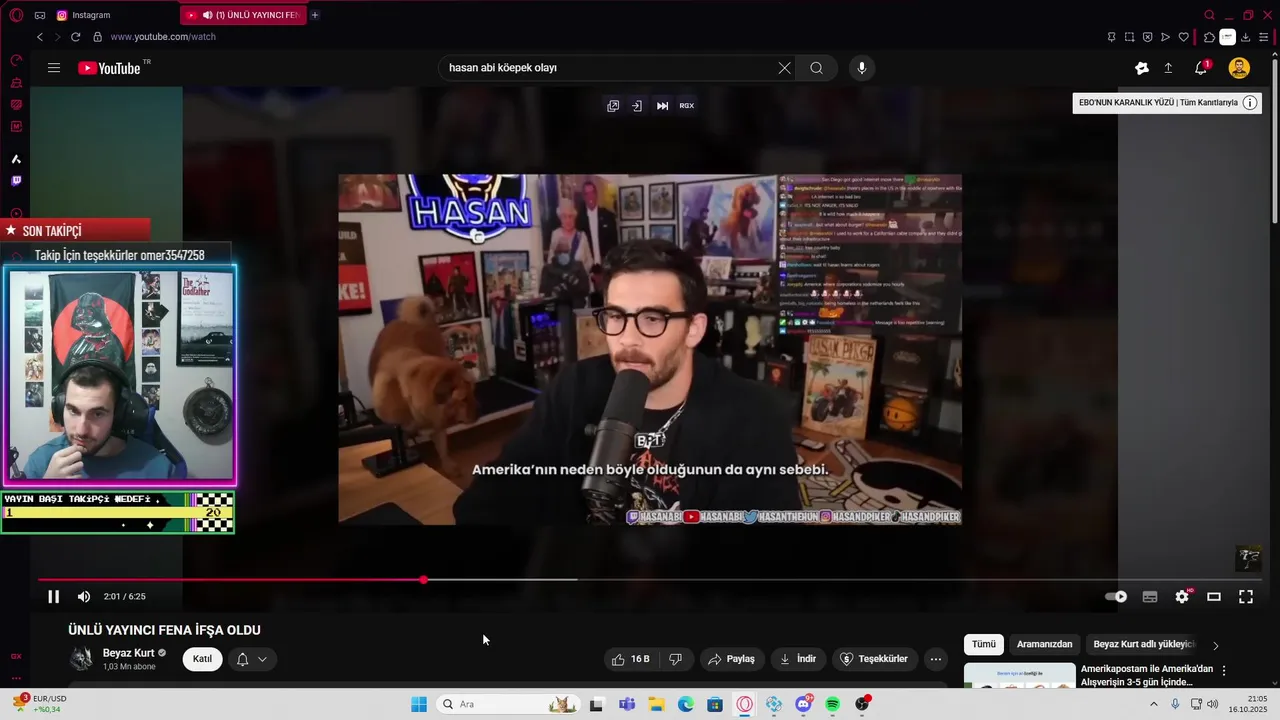
Task: Reload the current page
Action: point(75,37)
